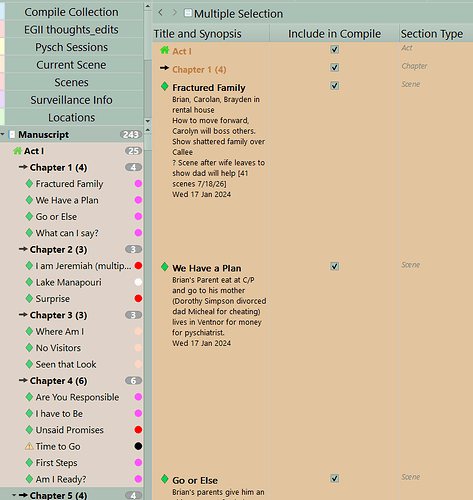Go forward using the right navigation arrow

click(175, 13)
